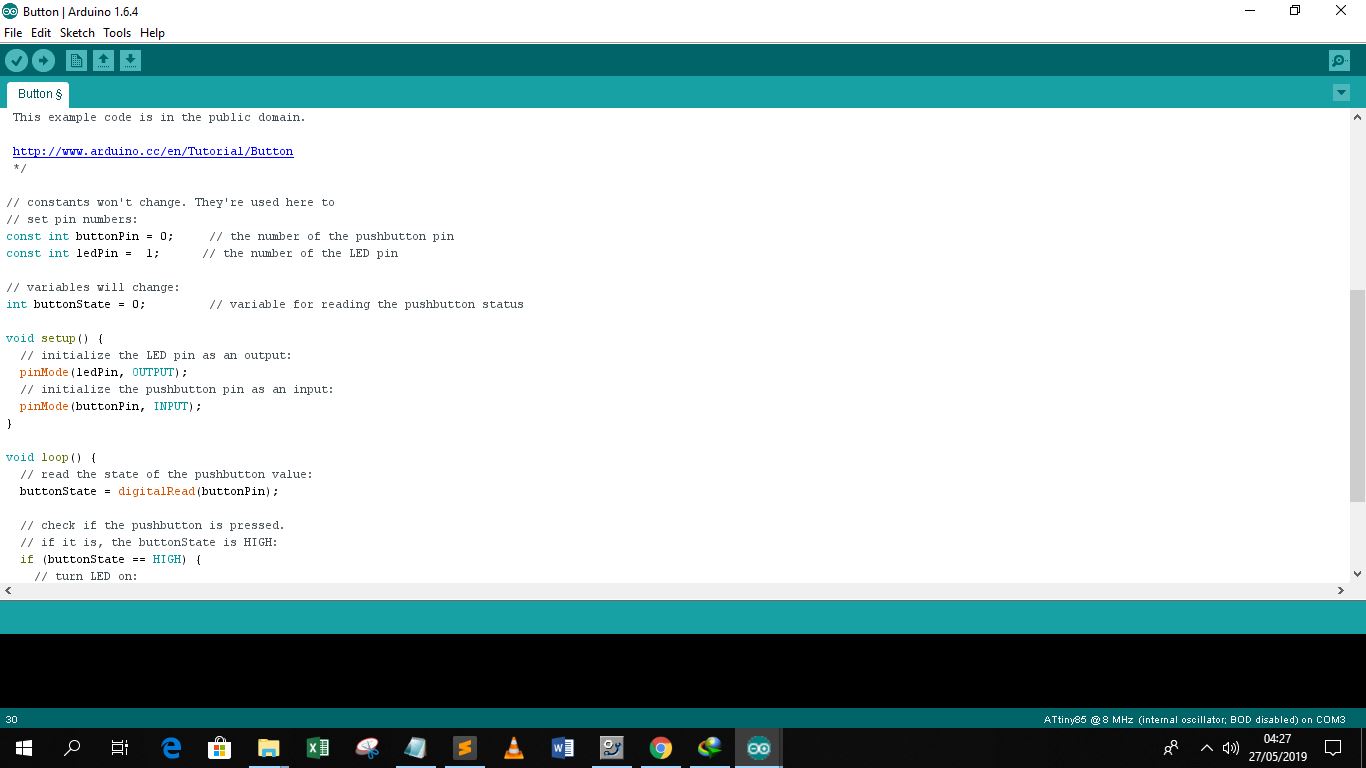Screen dimensions: 1366x768
Task: Open VLC media player from taskbar
Action: pos(514,748)
